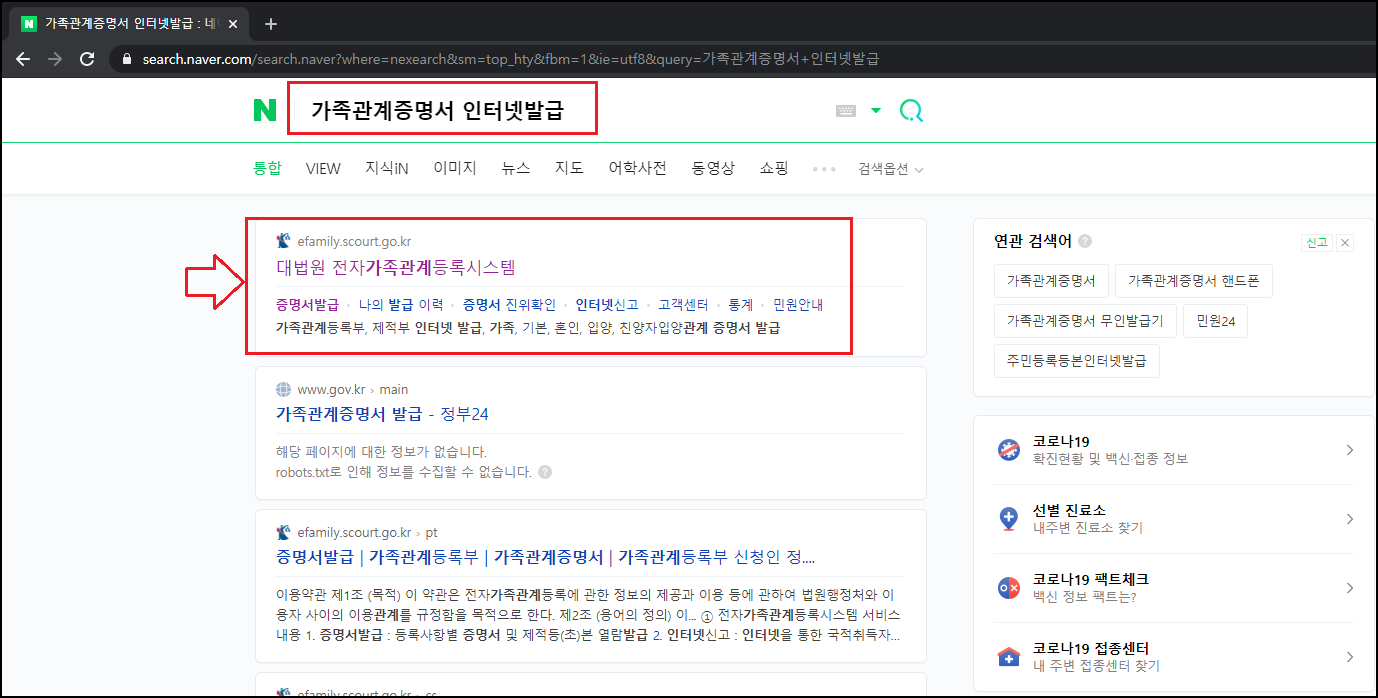Click the 코로나19 virus icon
This screenshot has height=698, width=1378.
click(1009, 450)
